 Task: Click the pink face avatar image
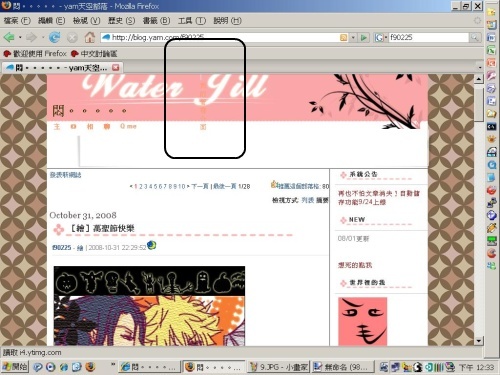pyautogui.click(x=363, y=321)
